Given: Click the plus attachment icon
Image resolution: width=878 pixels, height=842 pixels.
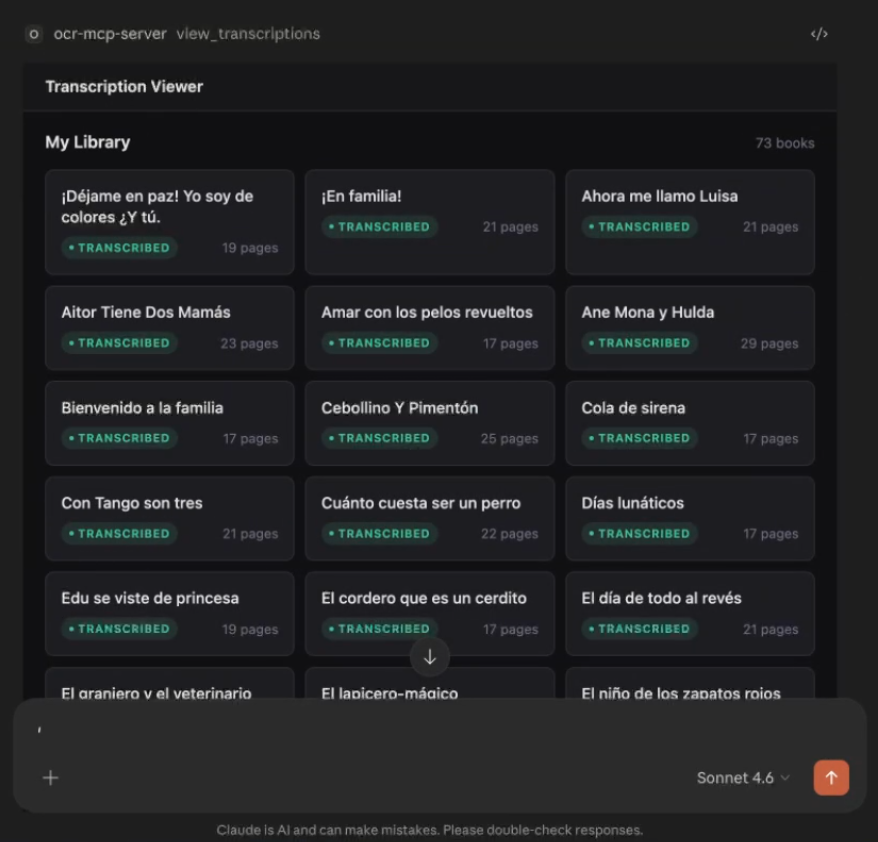Looking at the screenshot, I should [x=50, y=778].
